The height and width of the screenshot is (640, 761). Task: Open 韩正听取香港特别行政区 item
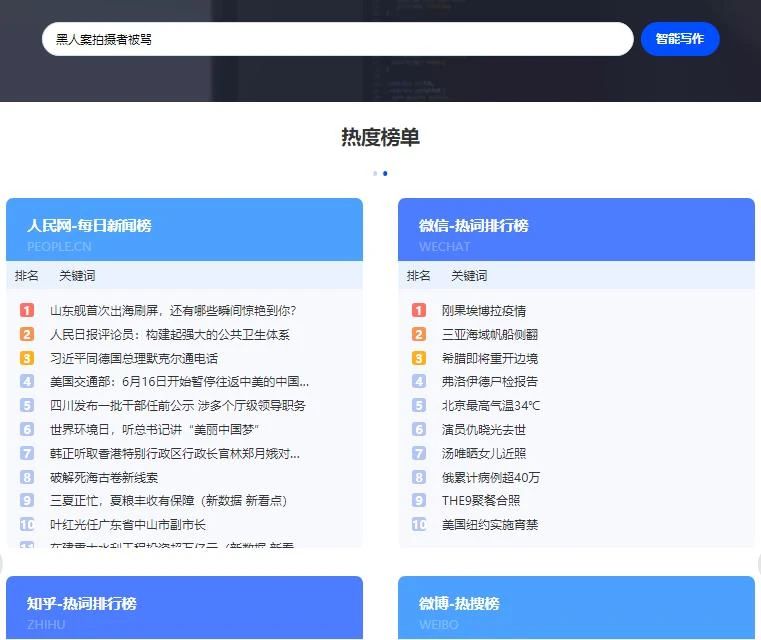coord(175,453)
